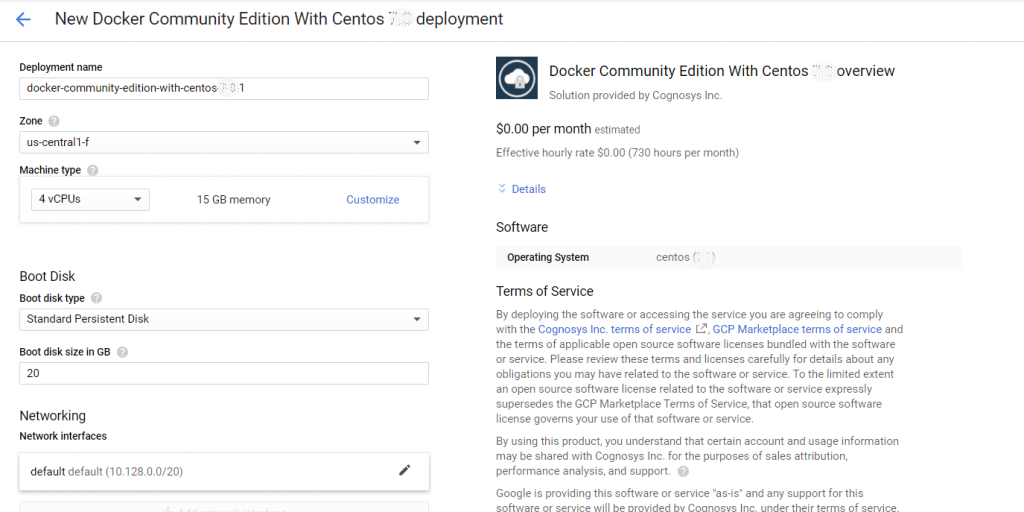Open Standard Persistent Disk dropdown

tap(224, 319)
